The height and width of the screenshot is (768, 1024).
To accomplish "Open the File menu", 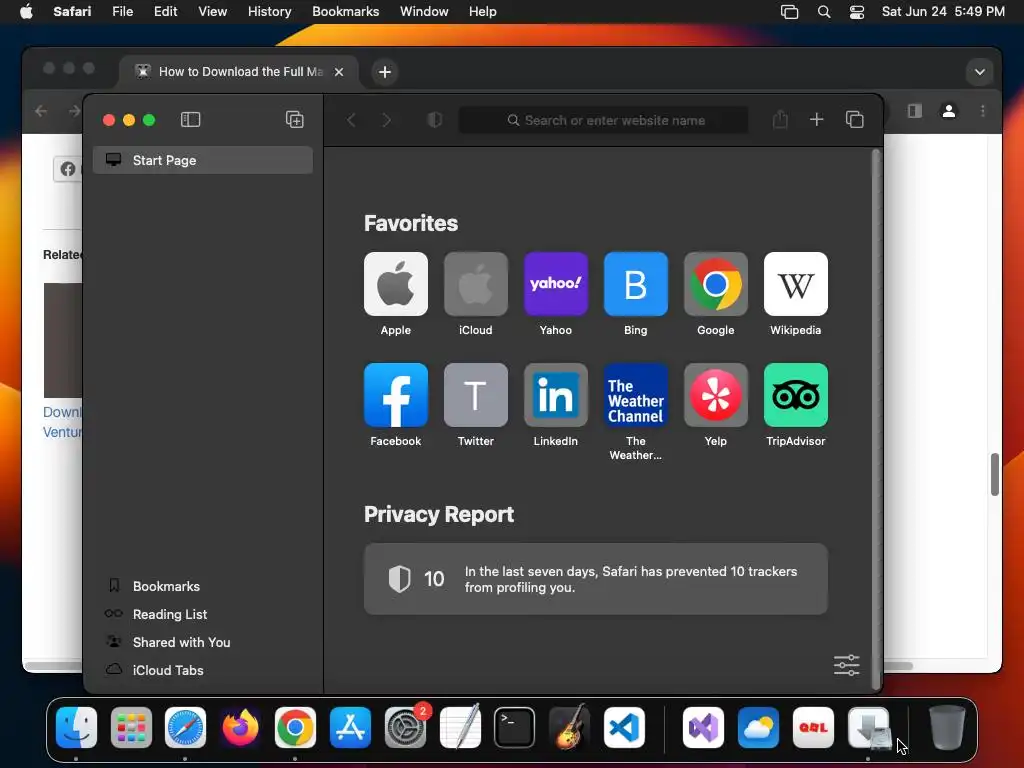I will [x=122, y=12].
